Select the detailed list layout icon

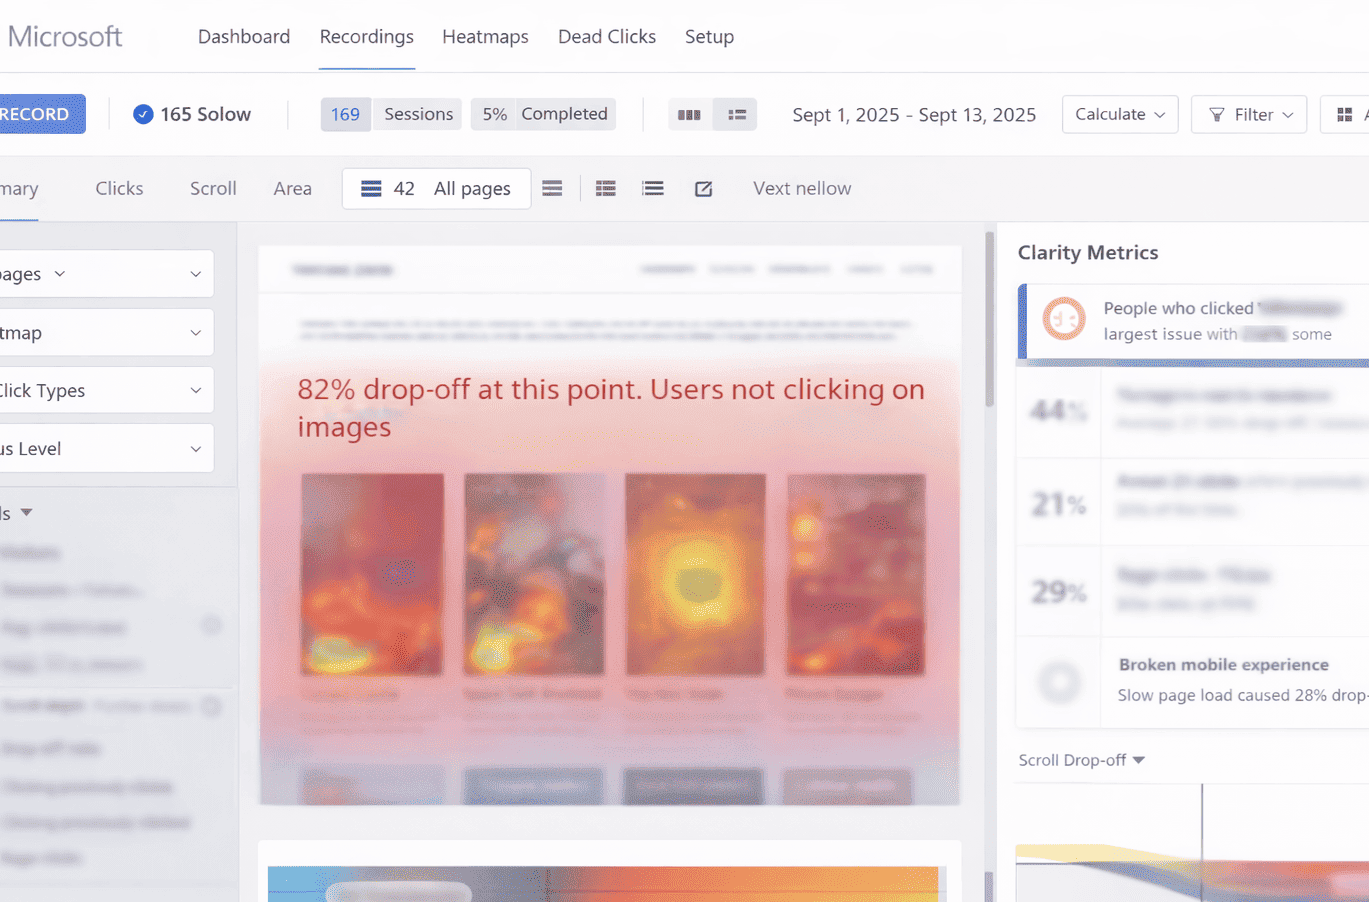point(605,189)
